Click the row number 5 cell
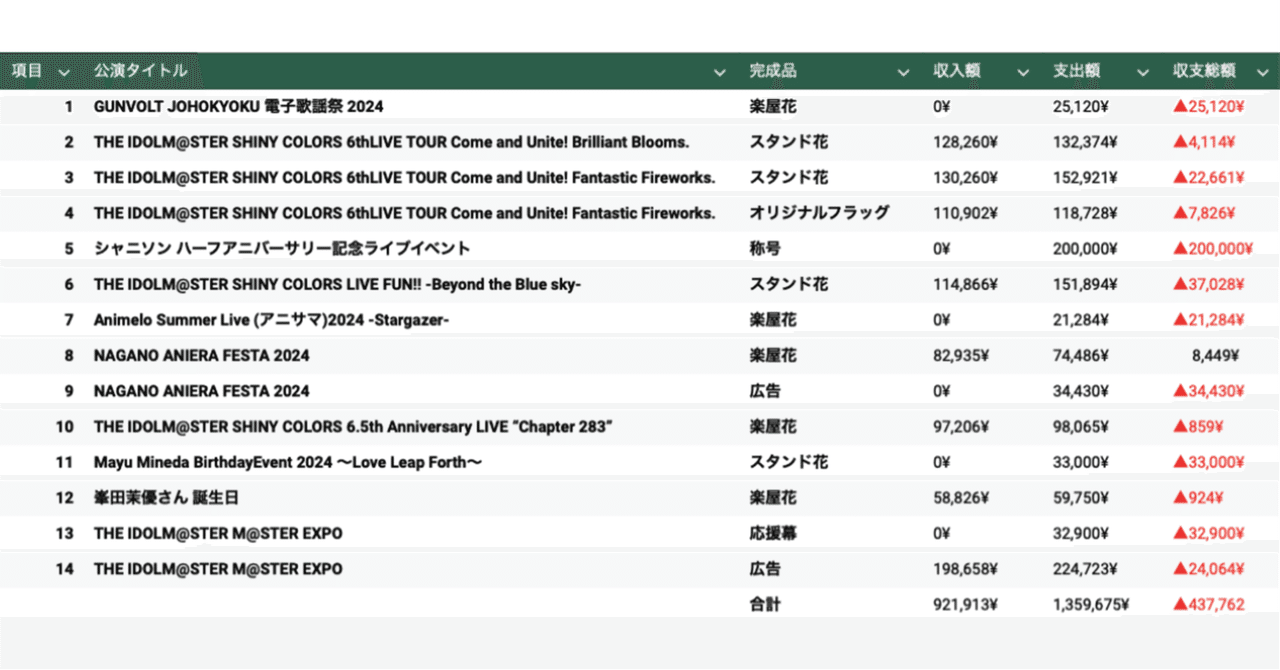Image resolution: width=1280 pixels, height=670 pixels. click(x=69, y=248)
